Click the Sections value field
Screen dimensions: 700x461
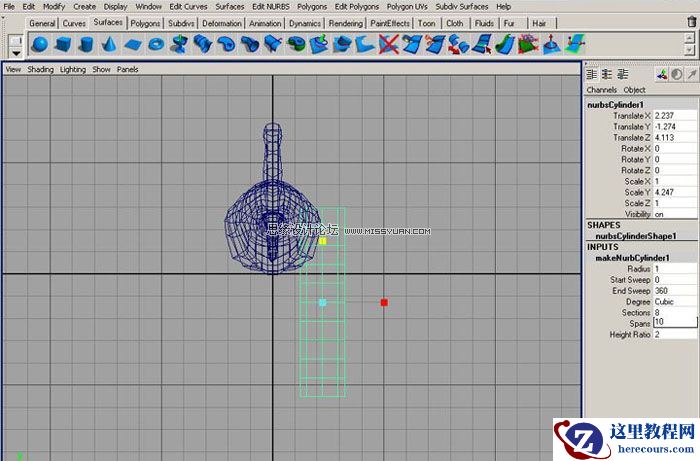pos(675,312)
